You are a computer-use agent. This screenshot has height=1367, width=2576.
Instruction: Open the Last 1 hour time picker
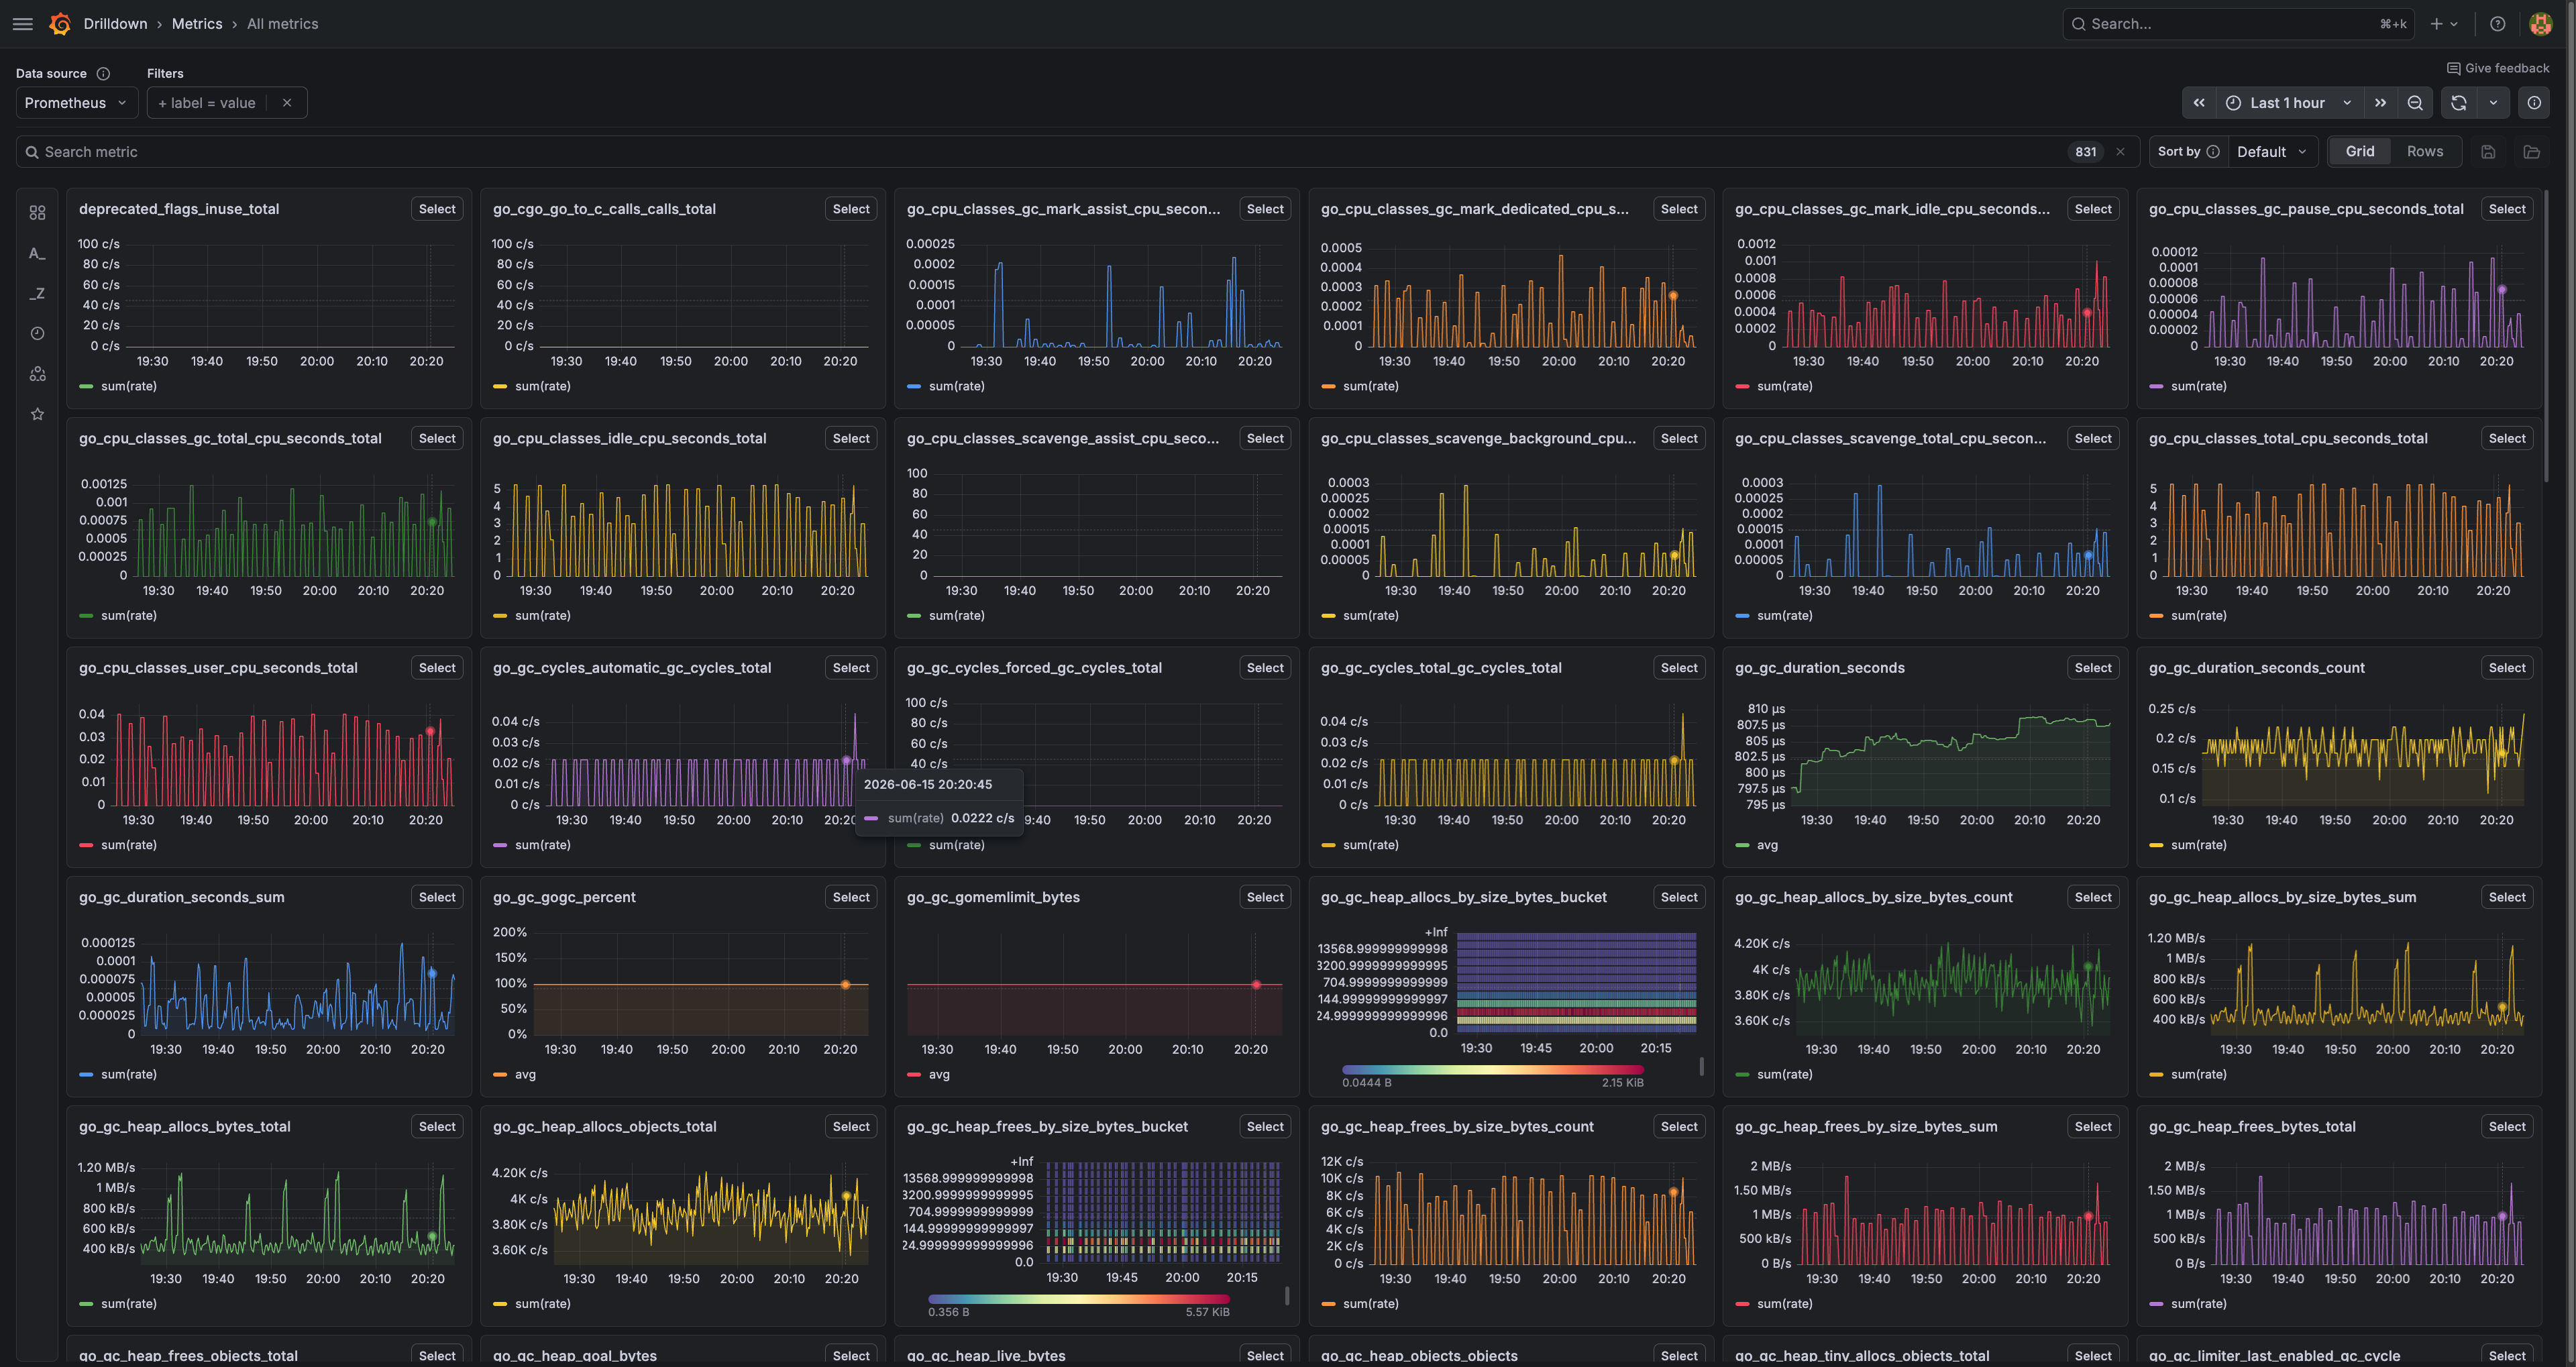pyautogui.click(x=2289, y=103)
